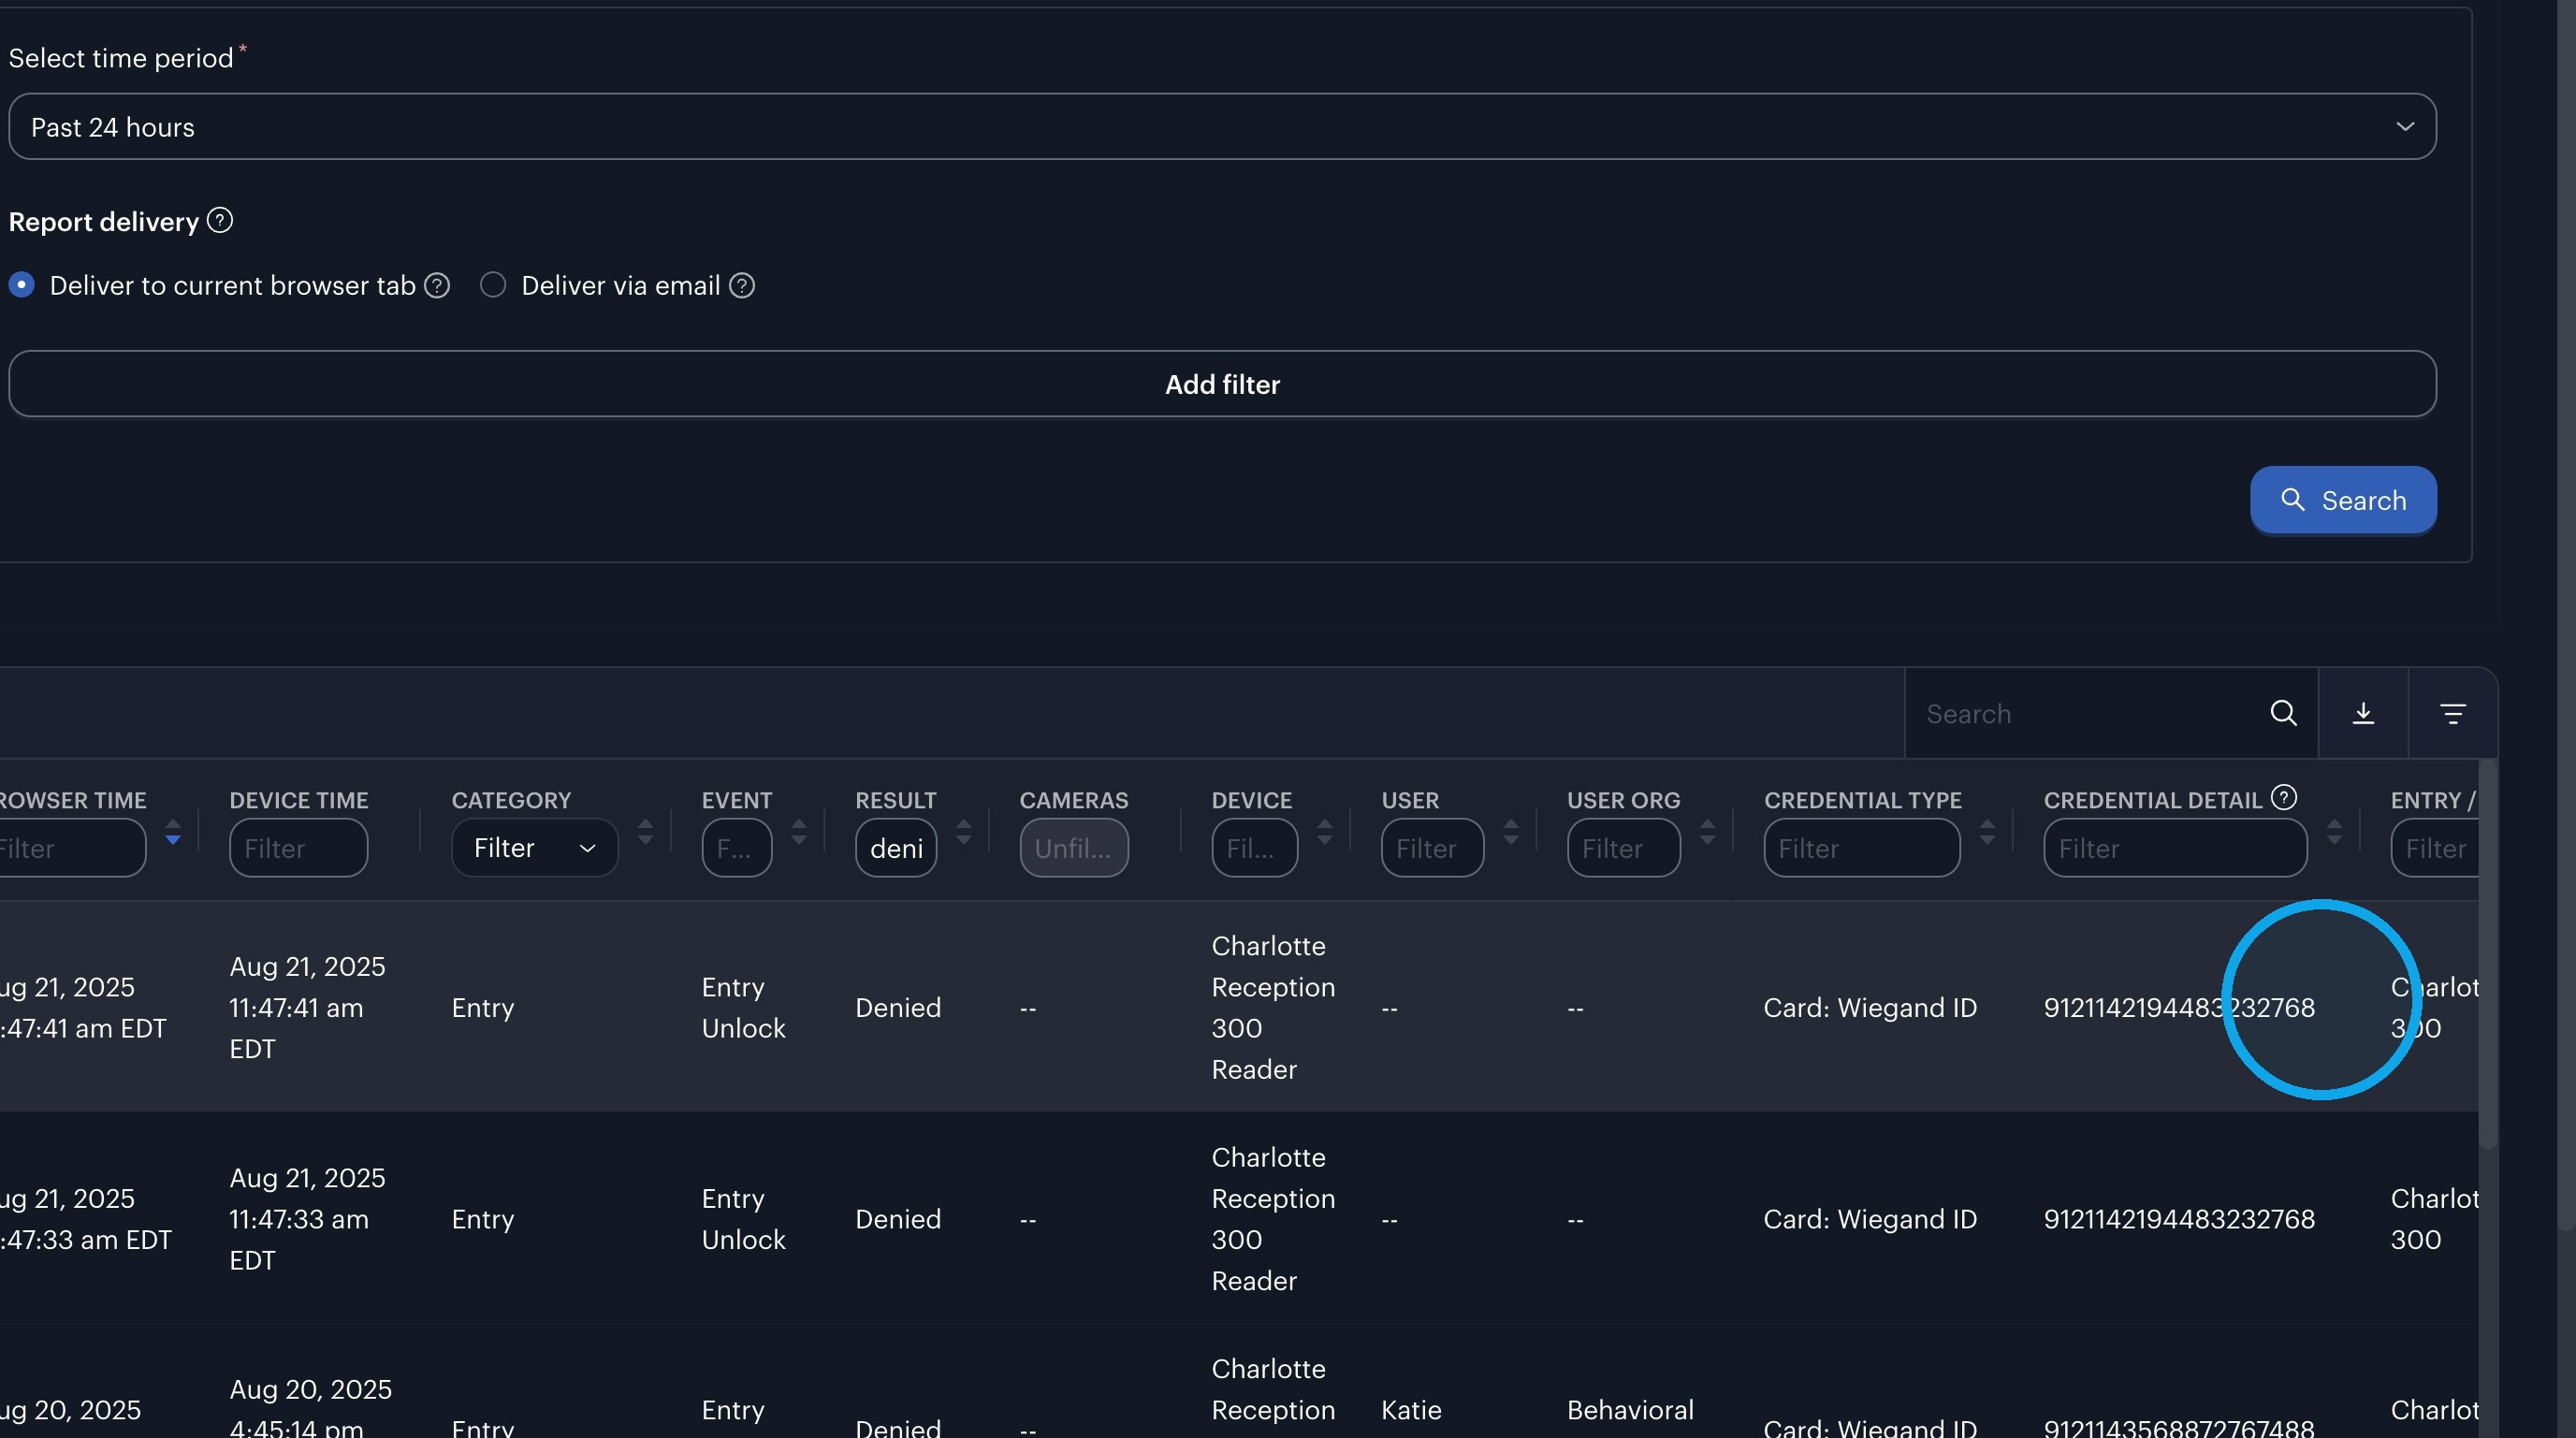Click the Device filter field
Viewport: 2576px width, 1438px height.
point(1255,848)
